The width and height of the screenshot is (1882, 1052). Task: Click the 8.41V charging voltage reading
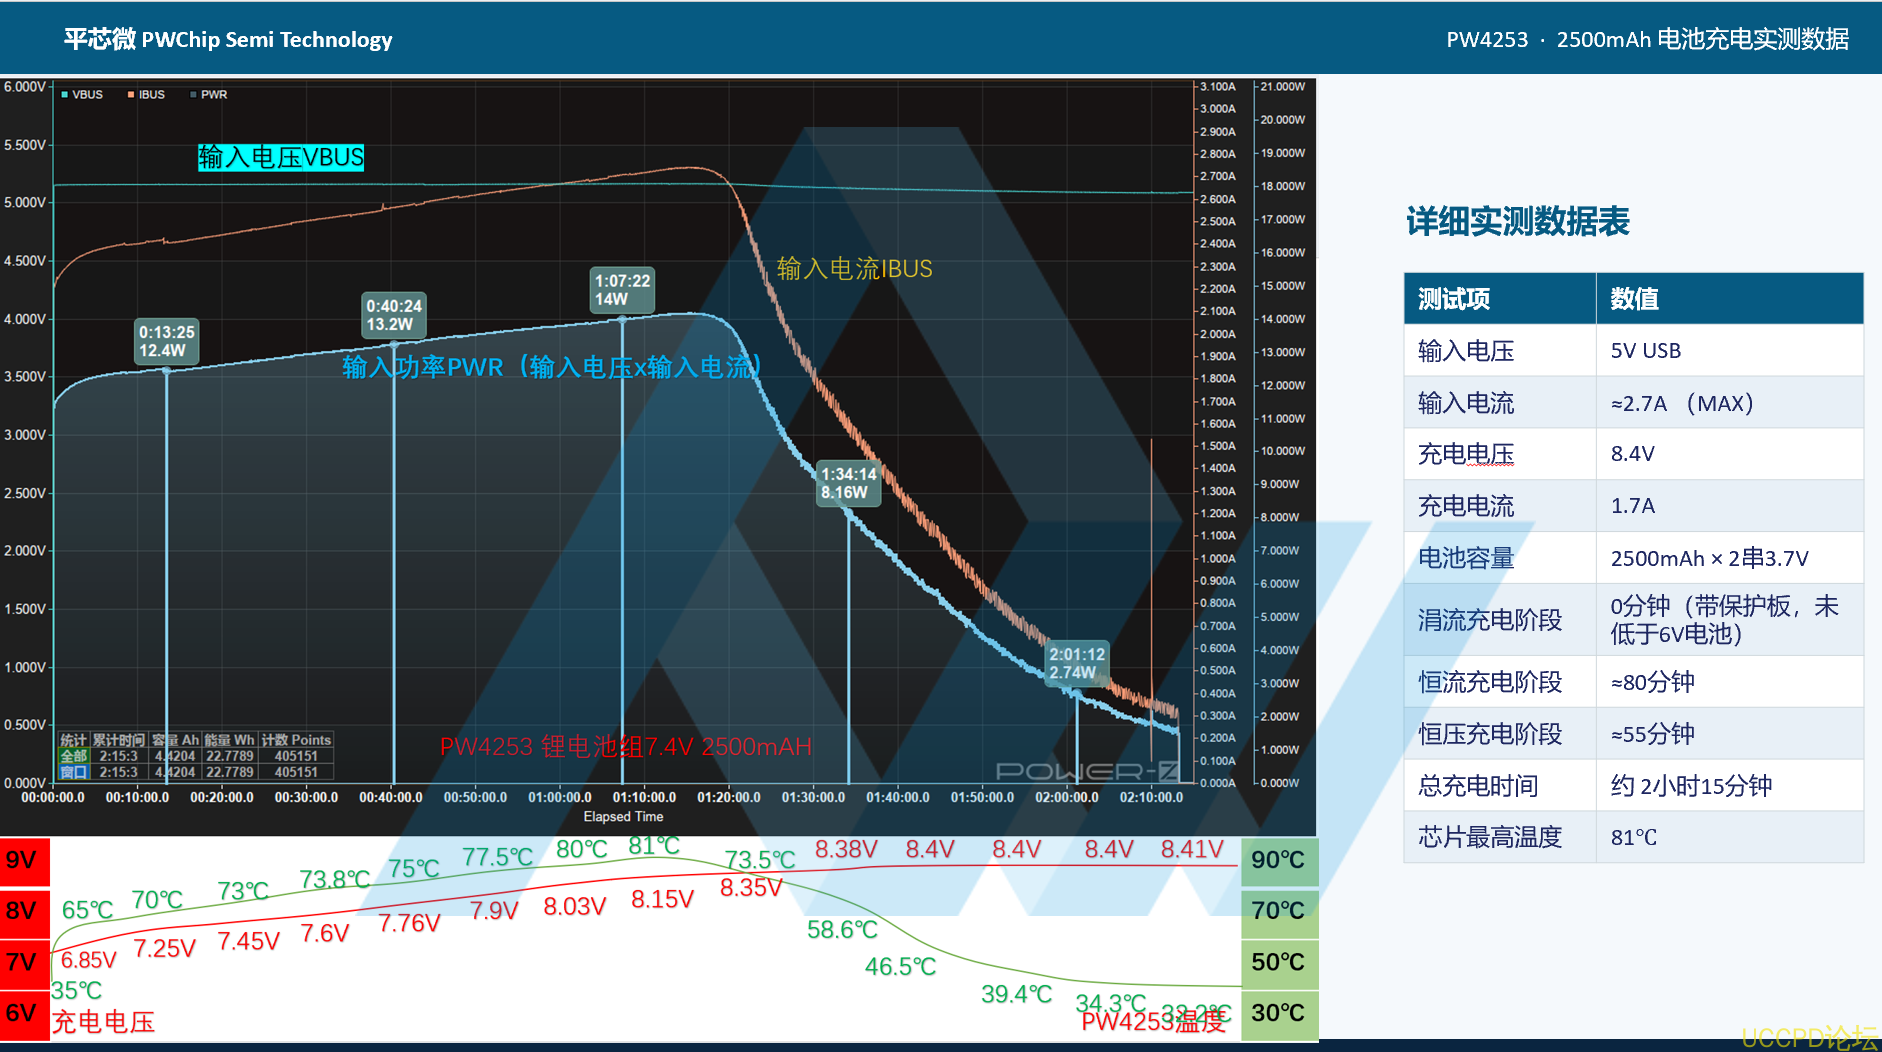coord(1192,849)
